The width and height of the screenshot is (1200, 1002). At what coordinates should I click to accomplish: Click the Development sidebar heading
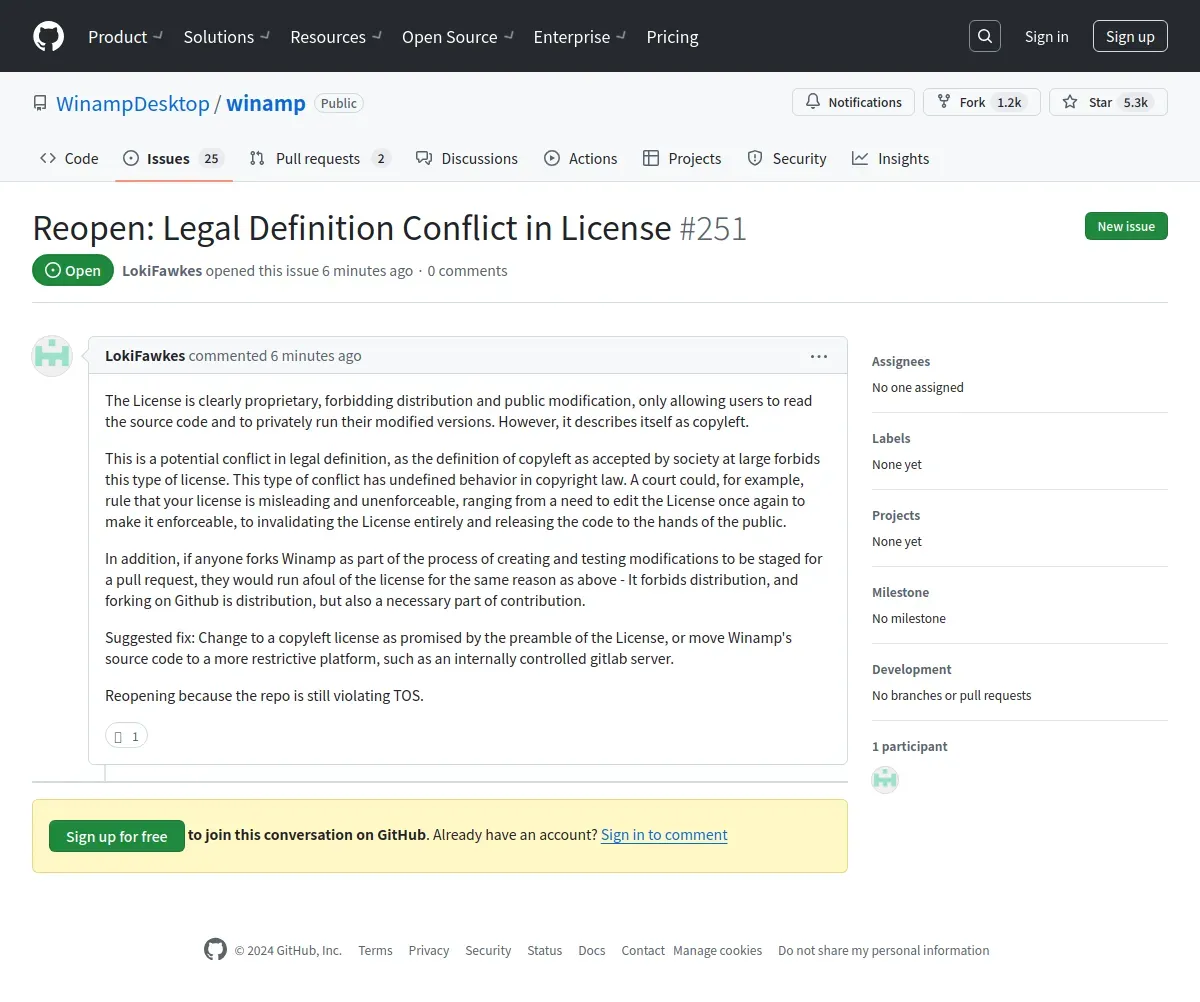coord(912,670)
